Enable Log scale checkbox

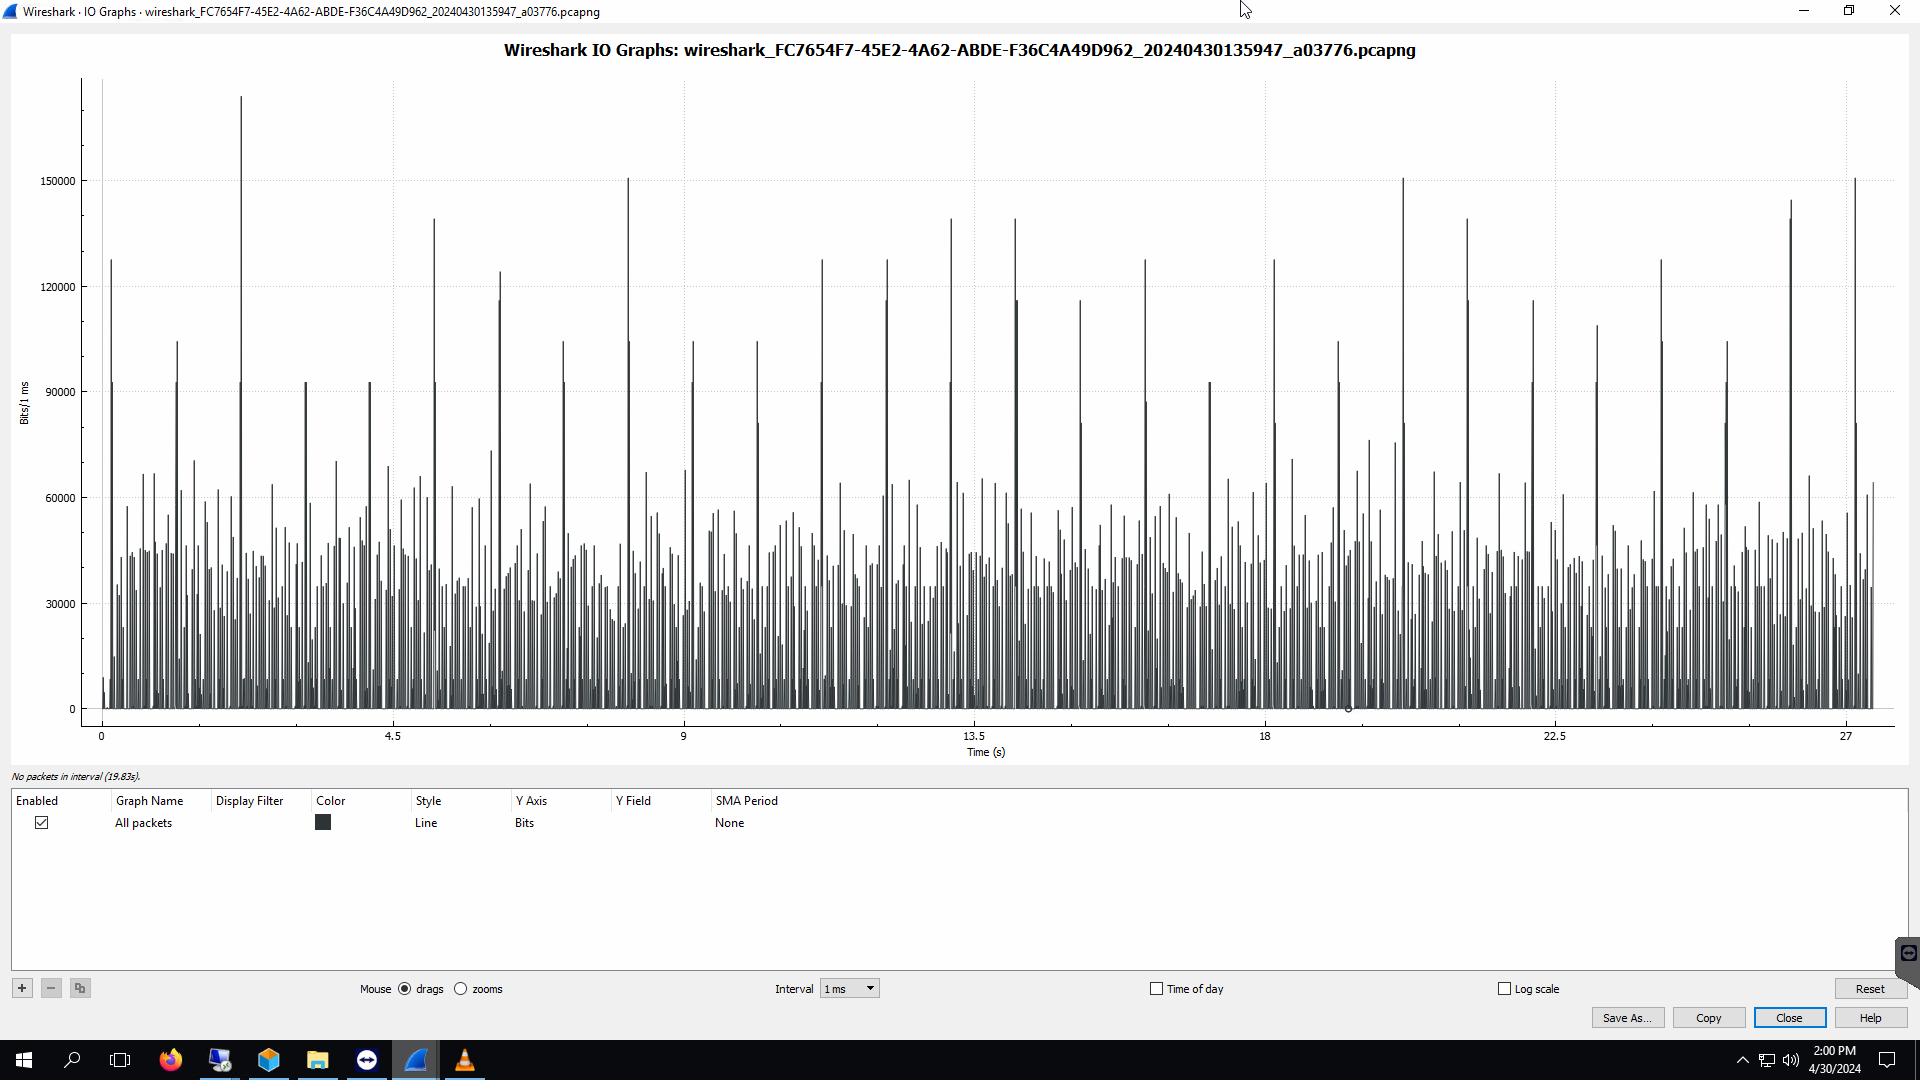(1504, 989)
